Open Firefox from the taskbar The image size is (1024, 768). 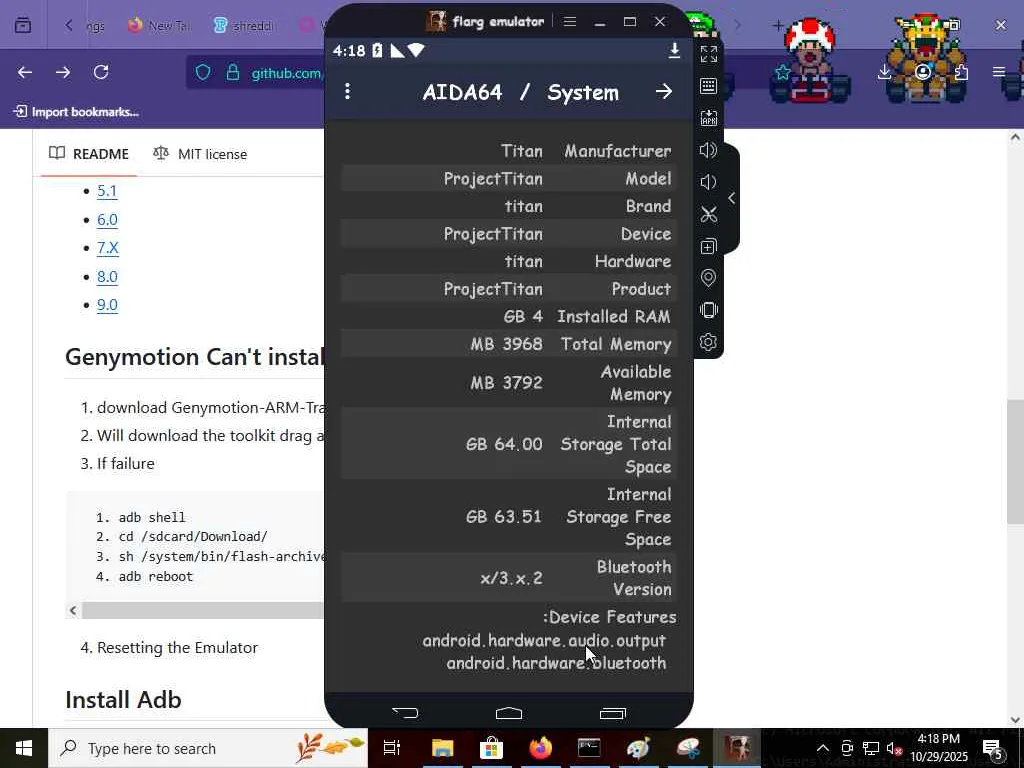[540, 748]
